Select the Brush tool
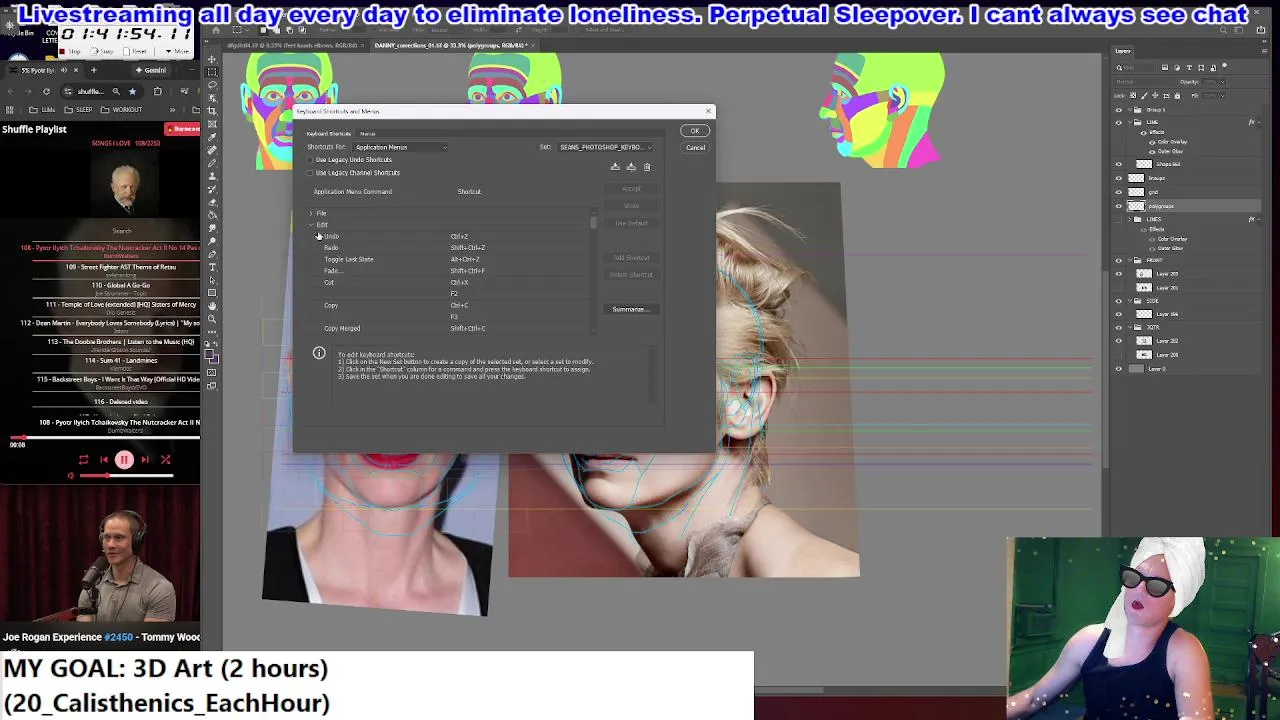The width and height of the screenshot is (1280, 720). pos(214,163)
